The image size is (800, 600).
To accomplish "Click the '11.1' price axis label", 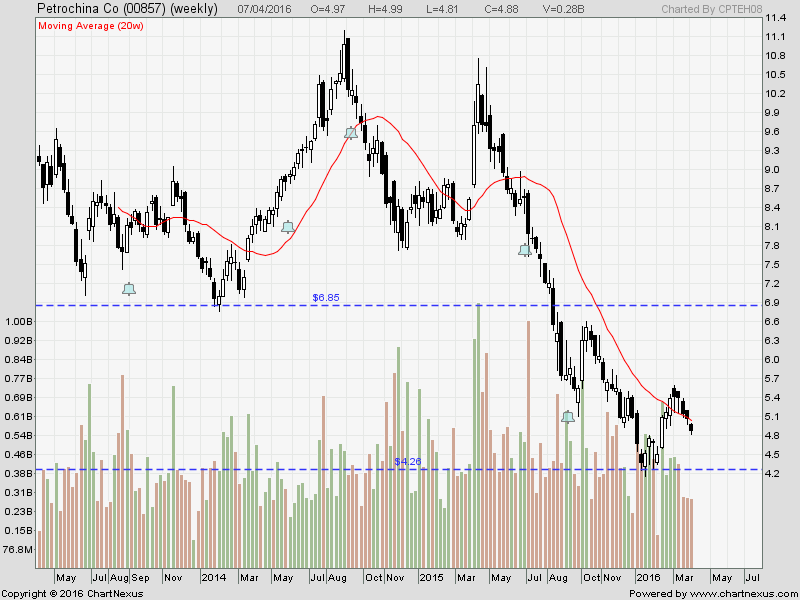I will 775,37.
